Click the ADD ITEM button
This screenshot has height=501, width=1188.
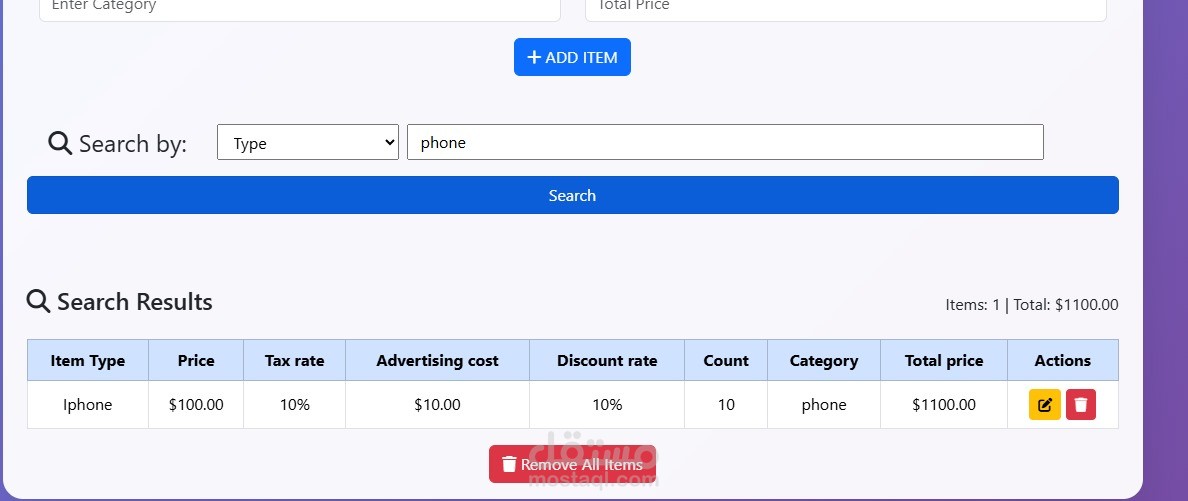[x=572, y=57]
